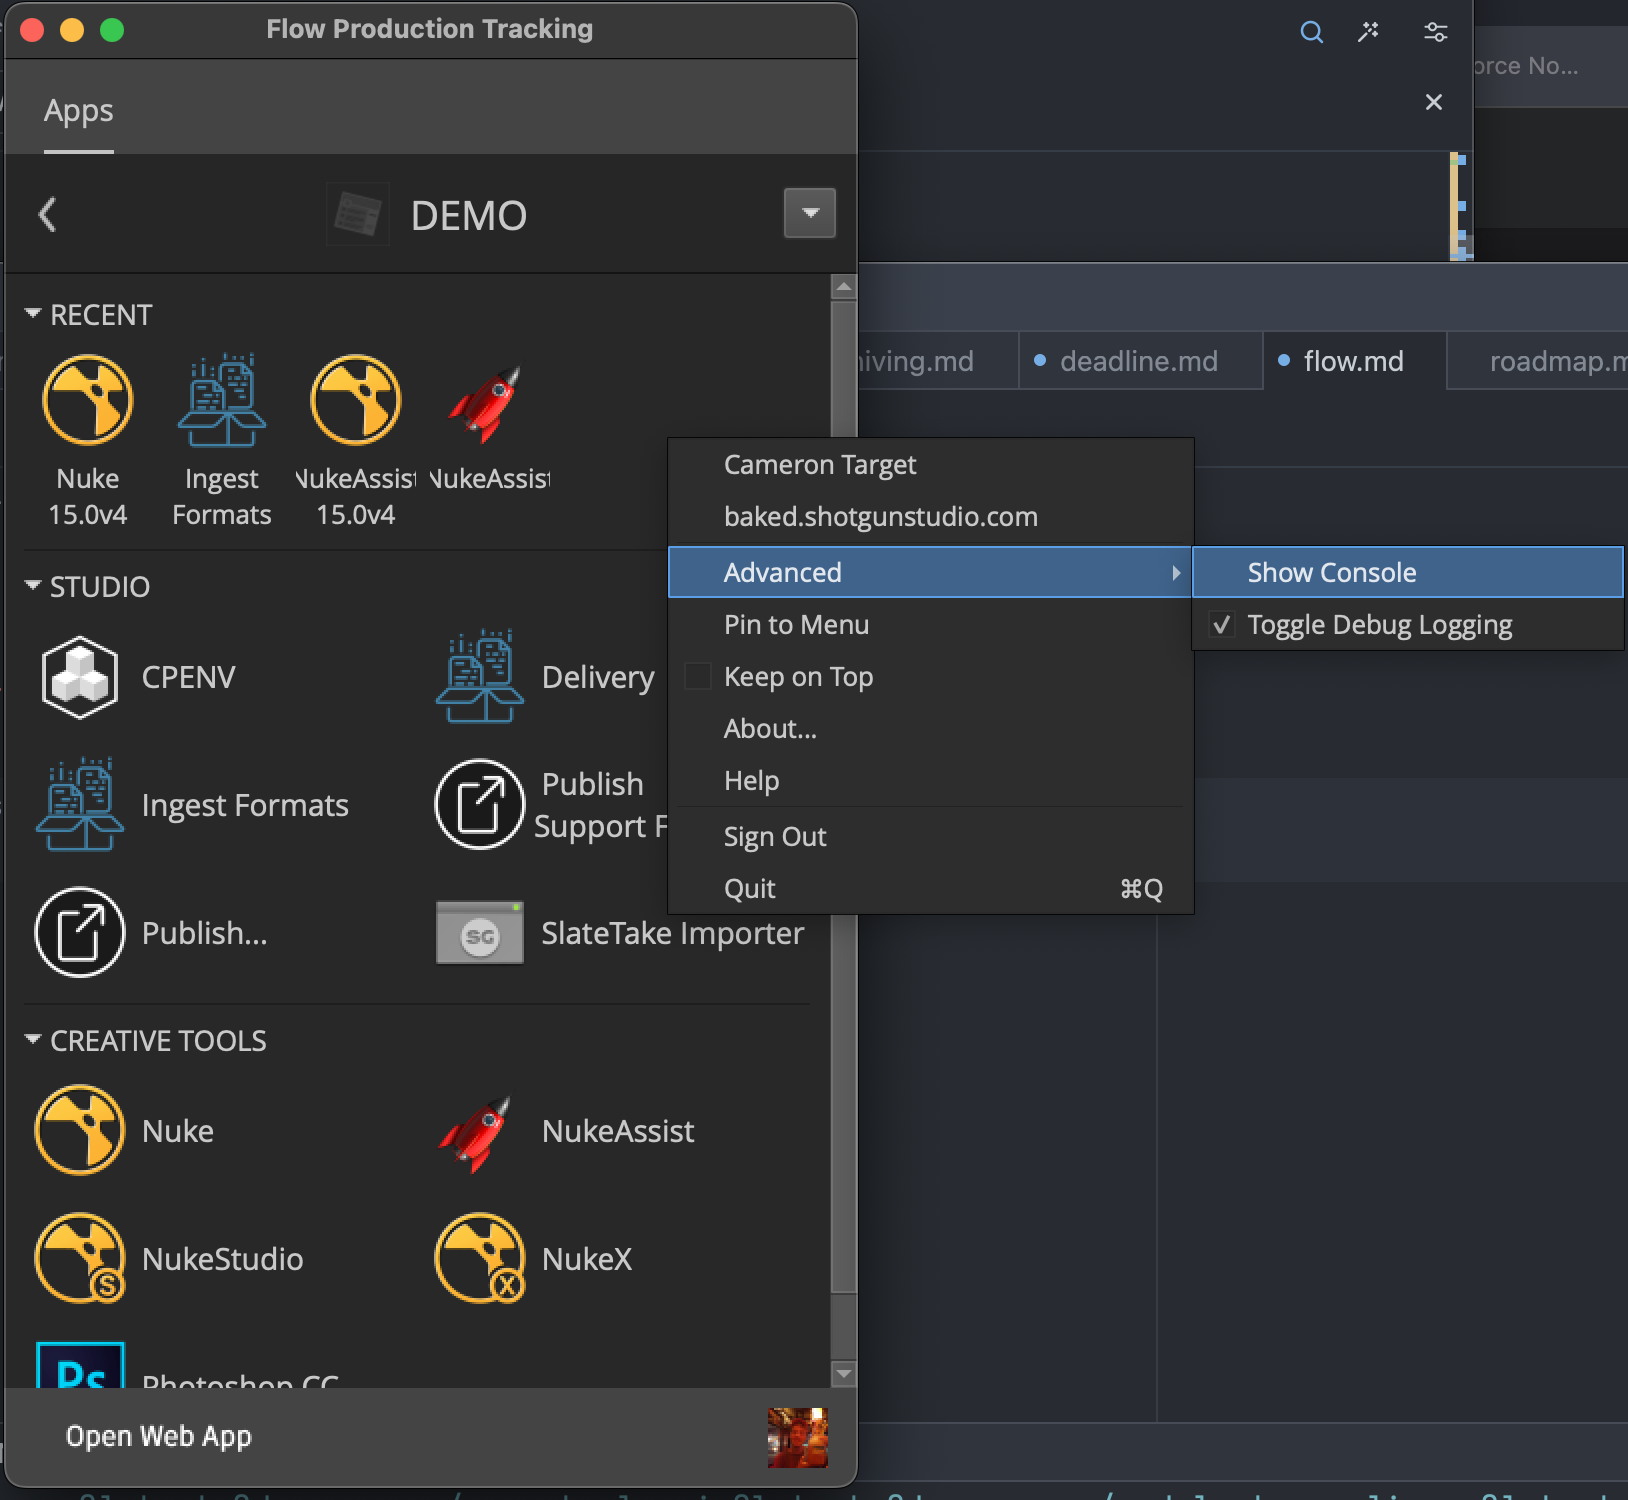1628x1500 pixels.
Task: Click the user profile thumbnail
Action: click(x=797, y=1437)
